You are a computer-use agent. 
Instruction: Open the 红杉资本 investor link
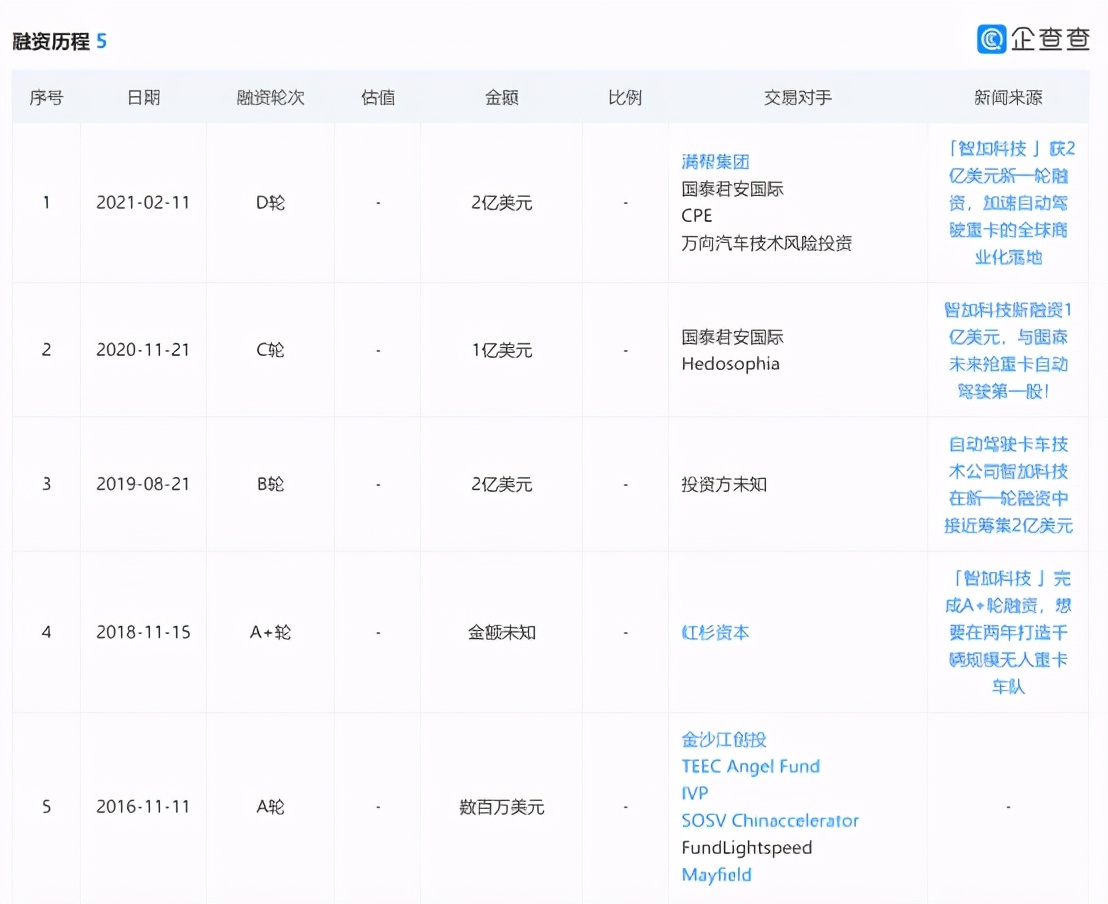(x=715, y=632)
